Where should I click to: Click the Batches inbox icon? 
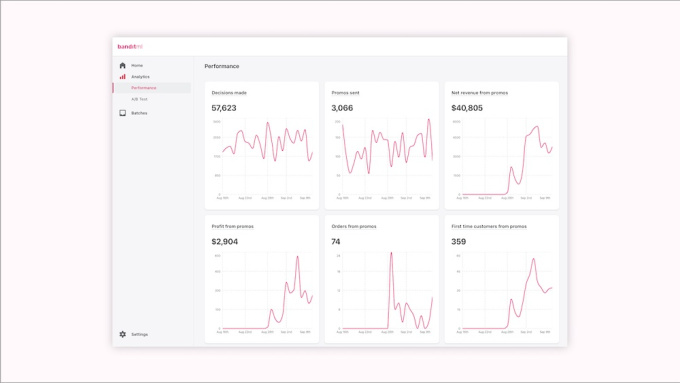point(122,113)
